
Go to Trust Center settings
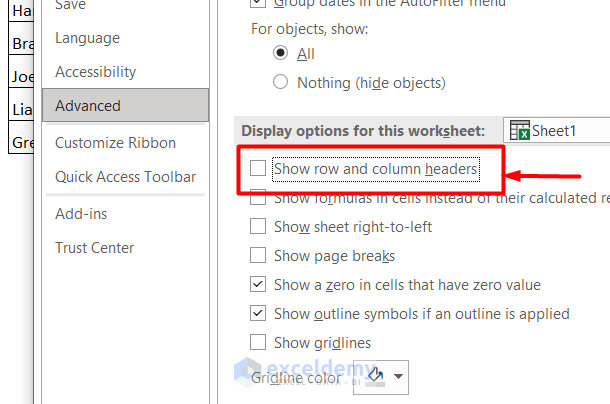(94, 248)
